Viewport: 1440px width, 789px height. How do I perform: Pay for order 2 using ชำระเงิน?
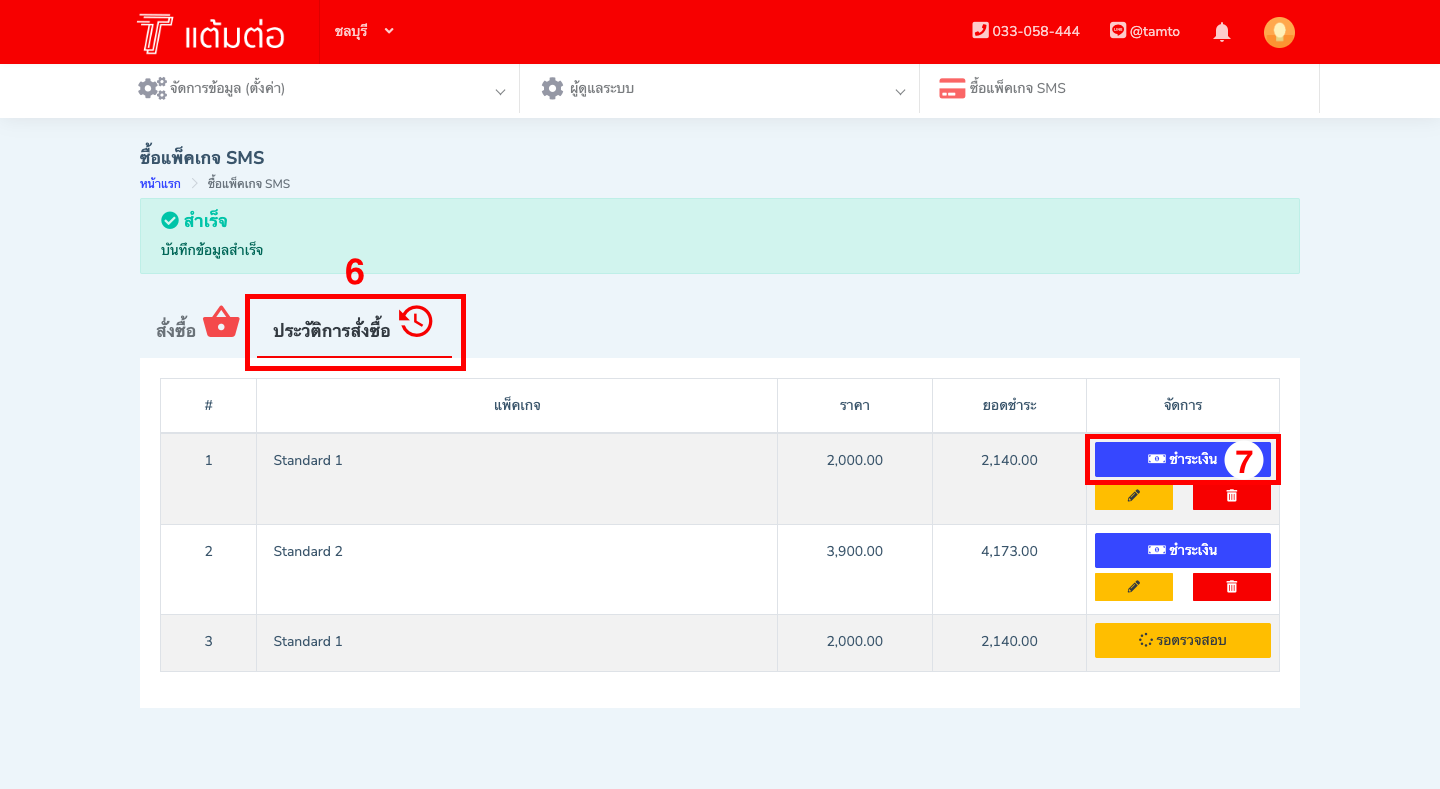tap(1183, 550)
